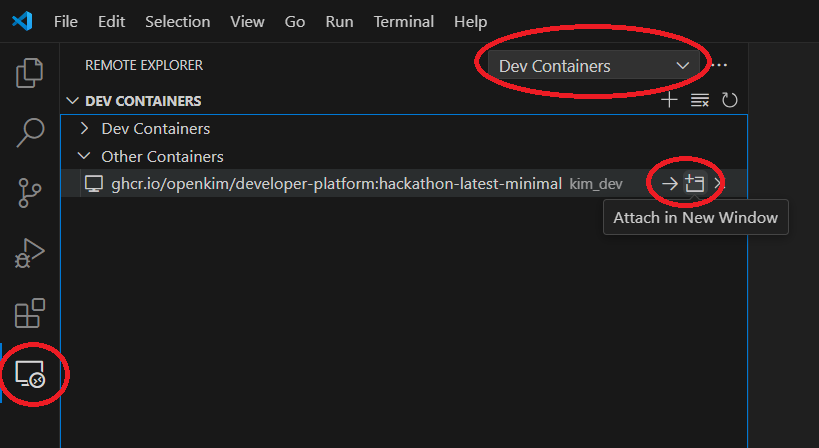Open the Selection menu
Image resolution: width=819 pixels, height=448 pixels.
pos(178,21)
